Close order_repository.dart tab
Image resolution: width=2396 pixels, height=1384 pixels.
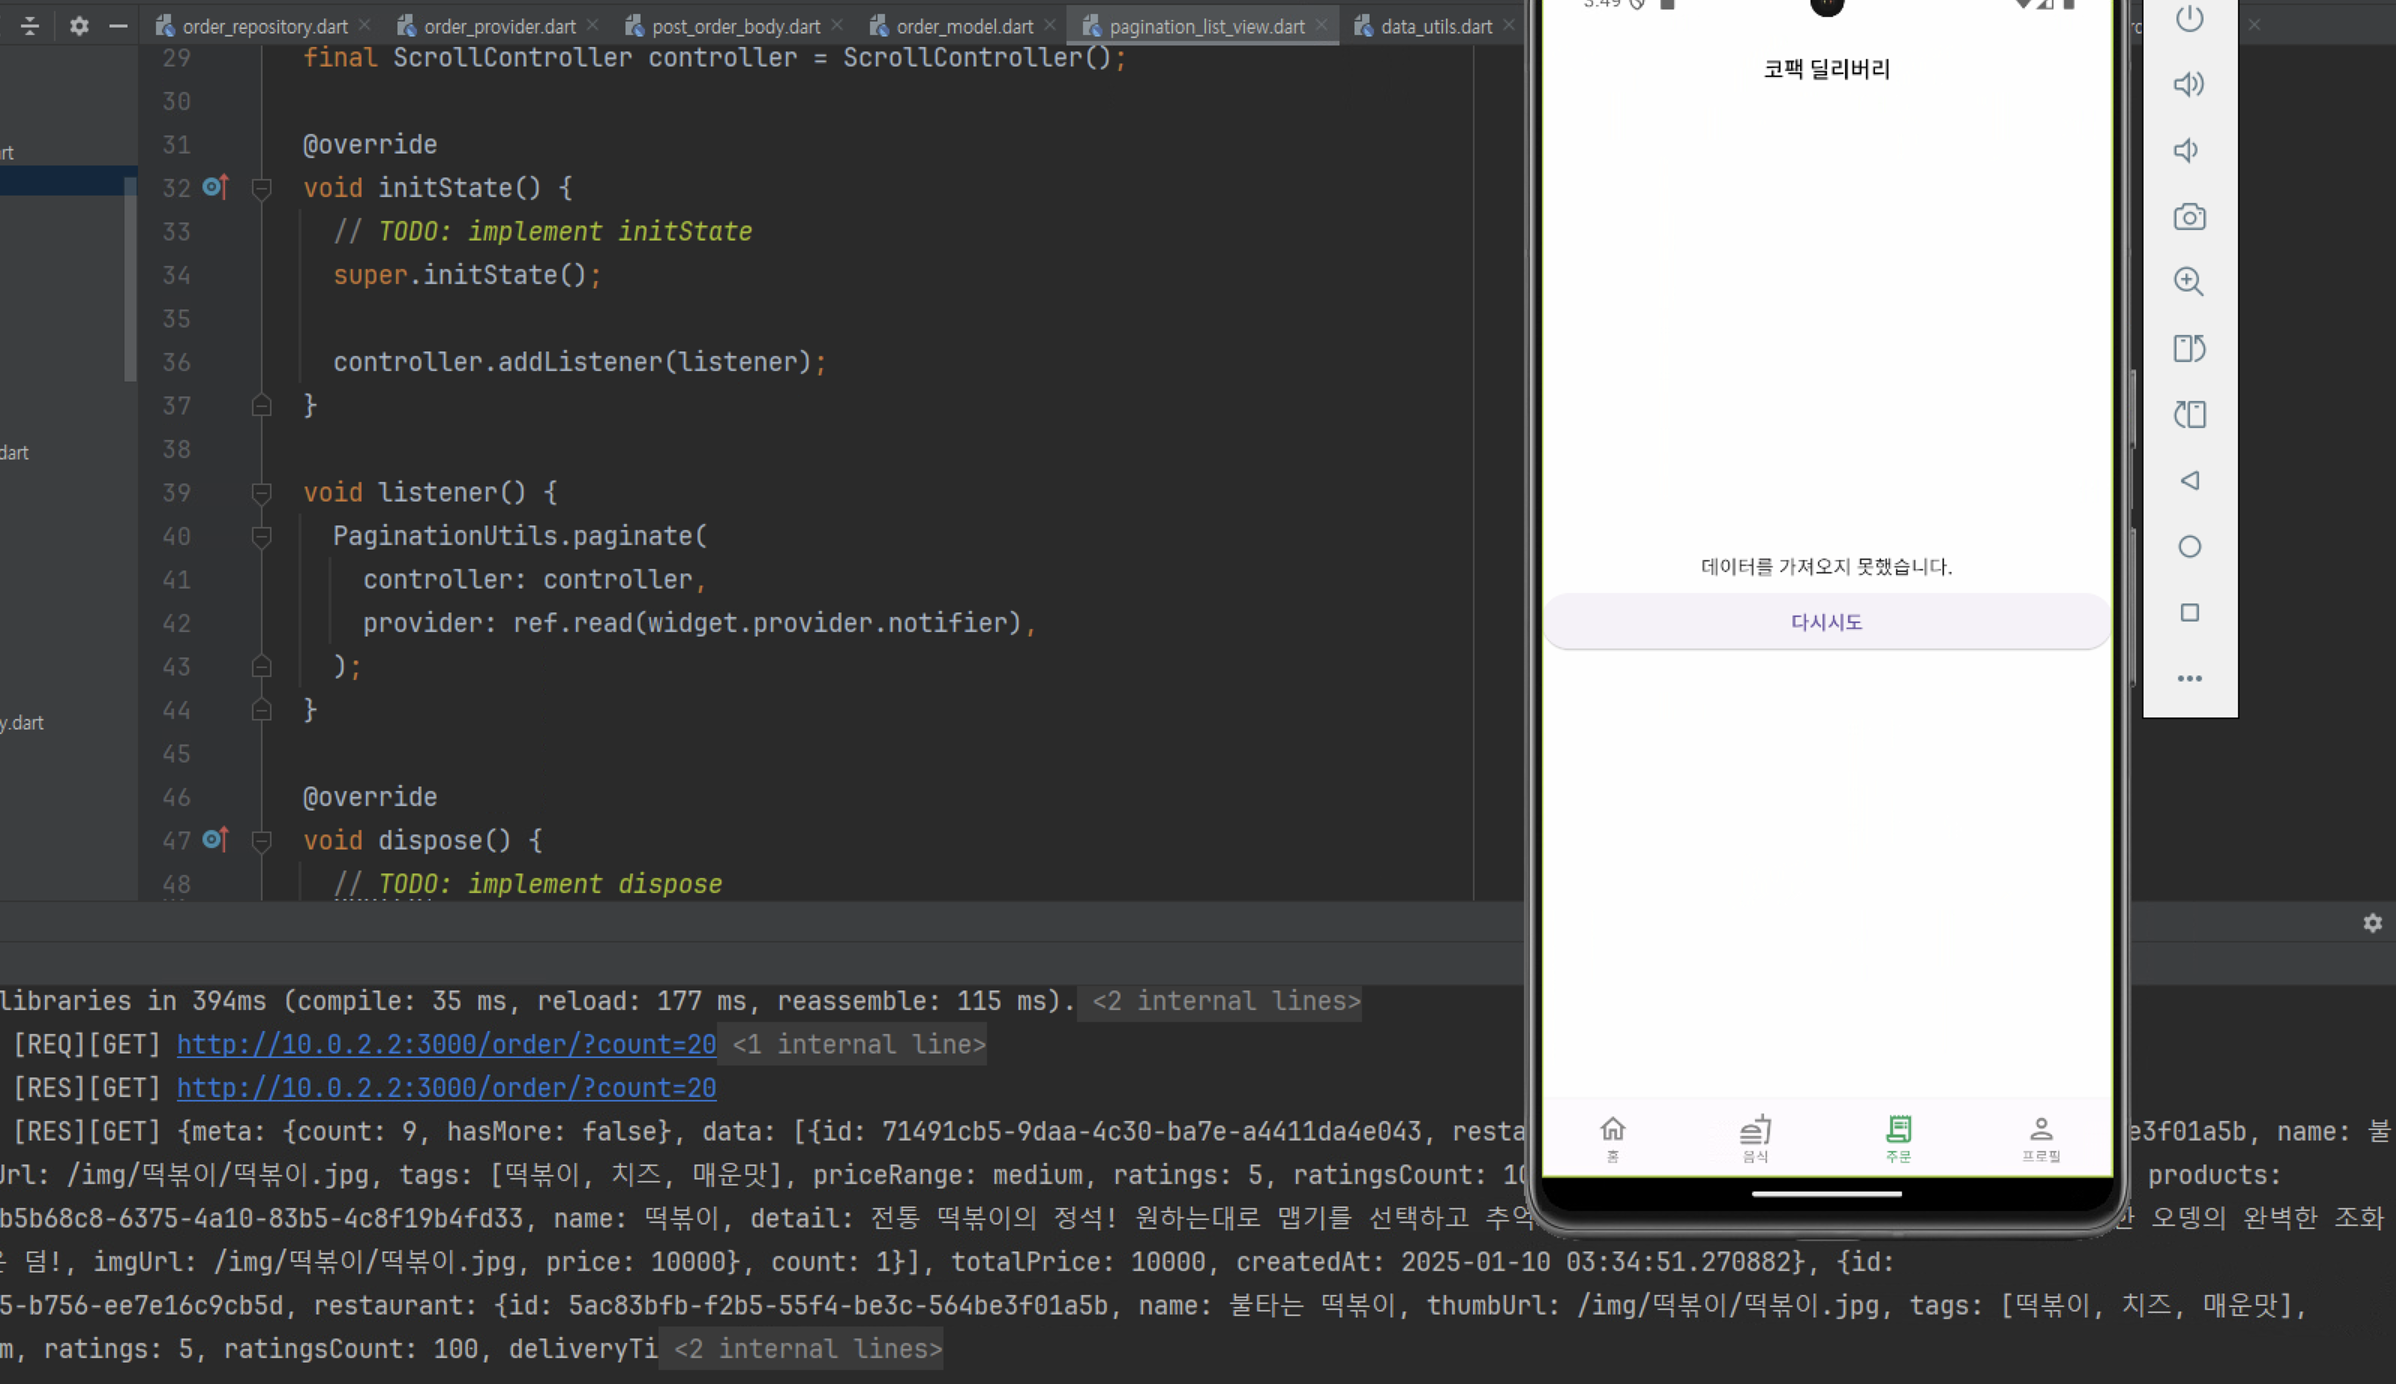(365, 25)
